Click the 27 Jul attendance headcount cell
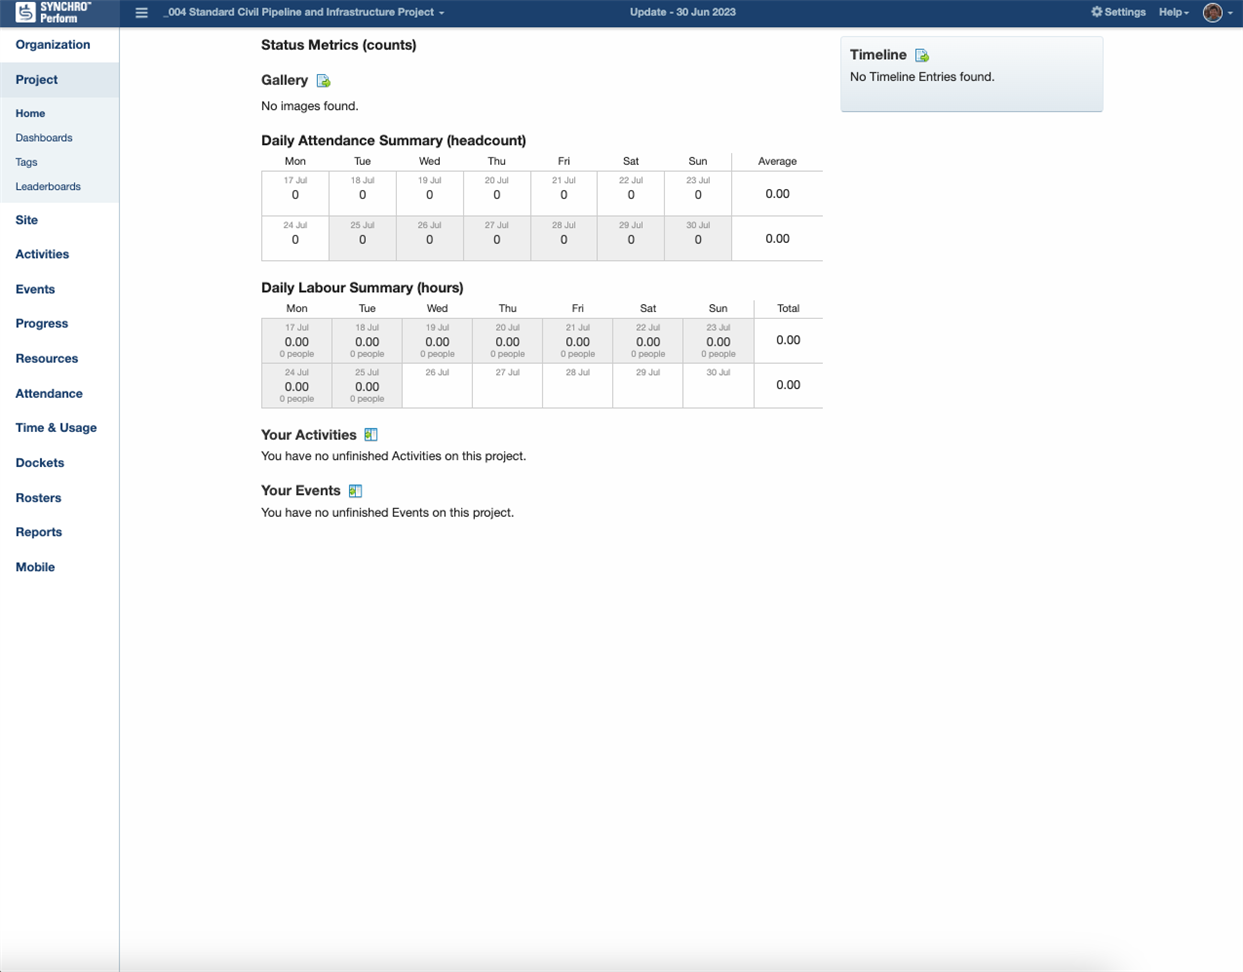Viewport: 1243px width, 972px height. click(x=497, y=238)
